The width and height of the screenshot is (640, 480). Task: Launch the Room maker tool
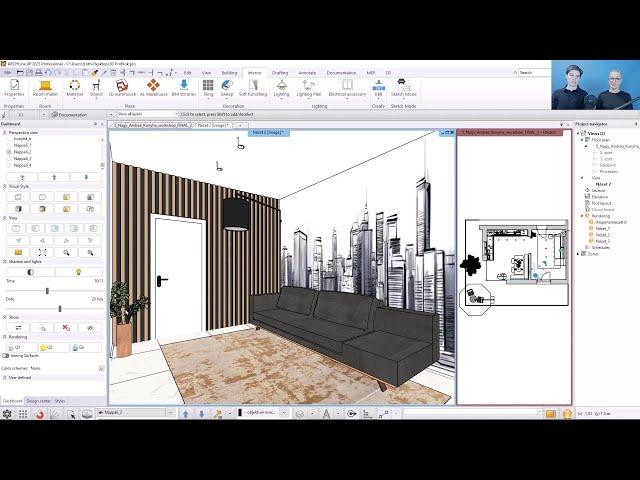[45, 88]
